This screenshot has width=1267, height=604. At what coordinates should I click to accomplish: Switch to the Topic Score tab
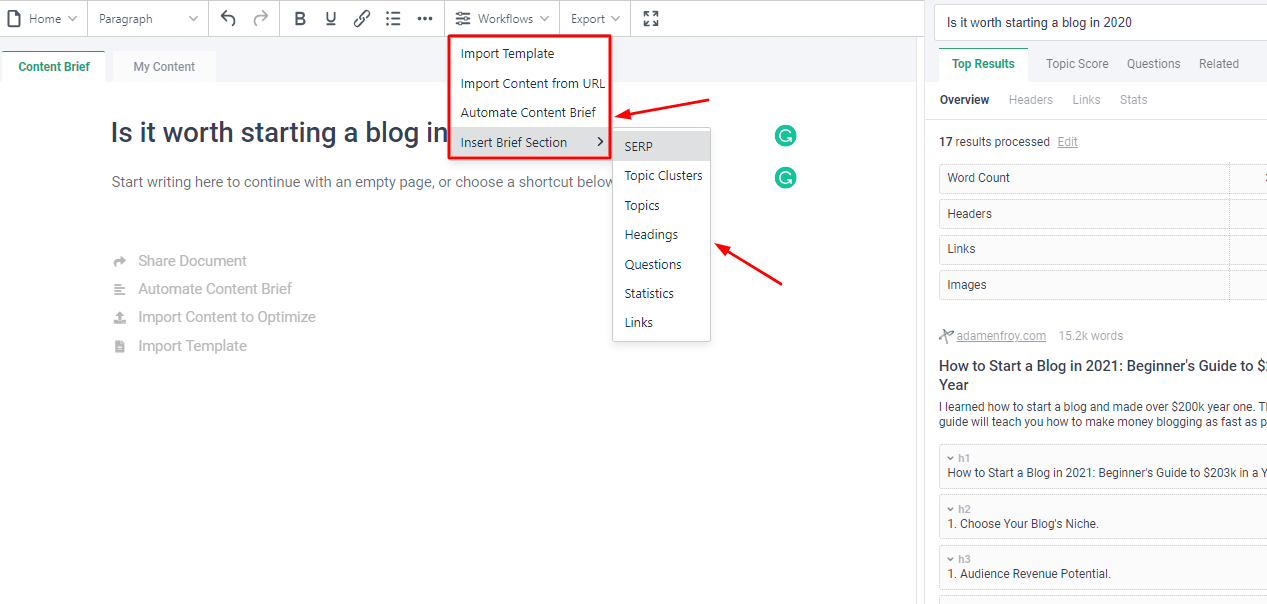1077,63
